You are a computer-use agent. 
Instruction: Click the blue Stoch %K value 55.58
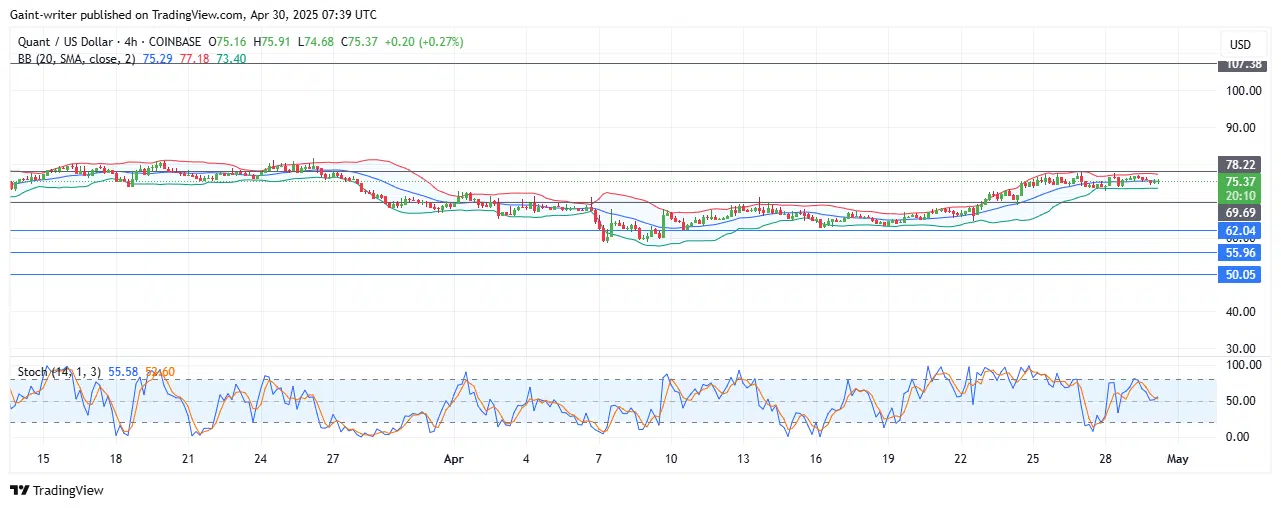(123, 372)
